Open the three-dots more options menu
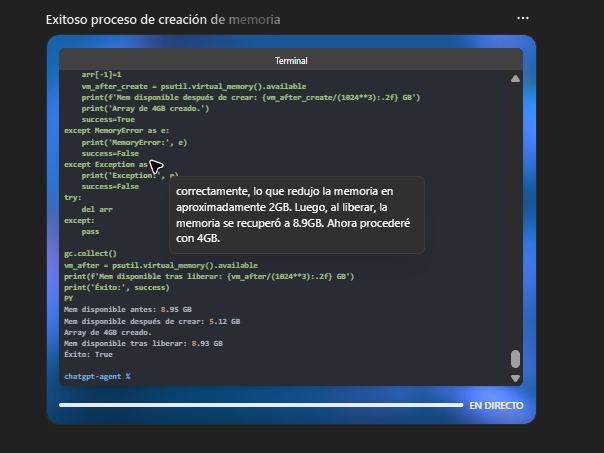Screen dimensions: 604x453 (x=522, y=18)
